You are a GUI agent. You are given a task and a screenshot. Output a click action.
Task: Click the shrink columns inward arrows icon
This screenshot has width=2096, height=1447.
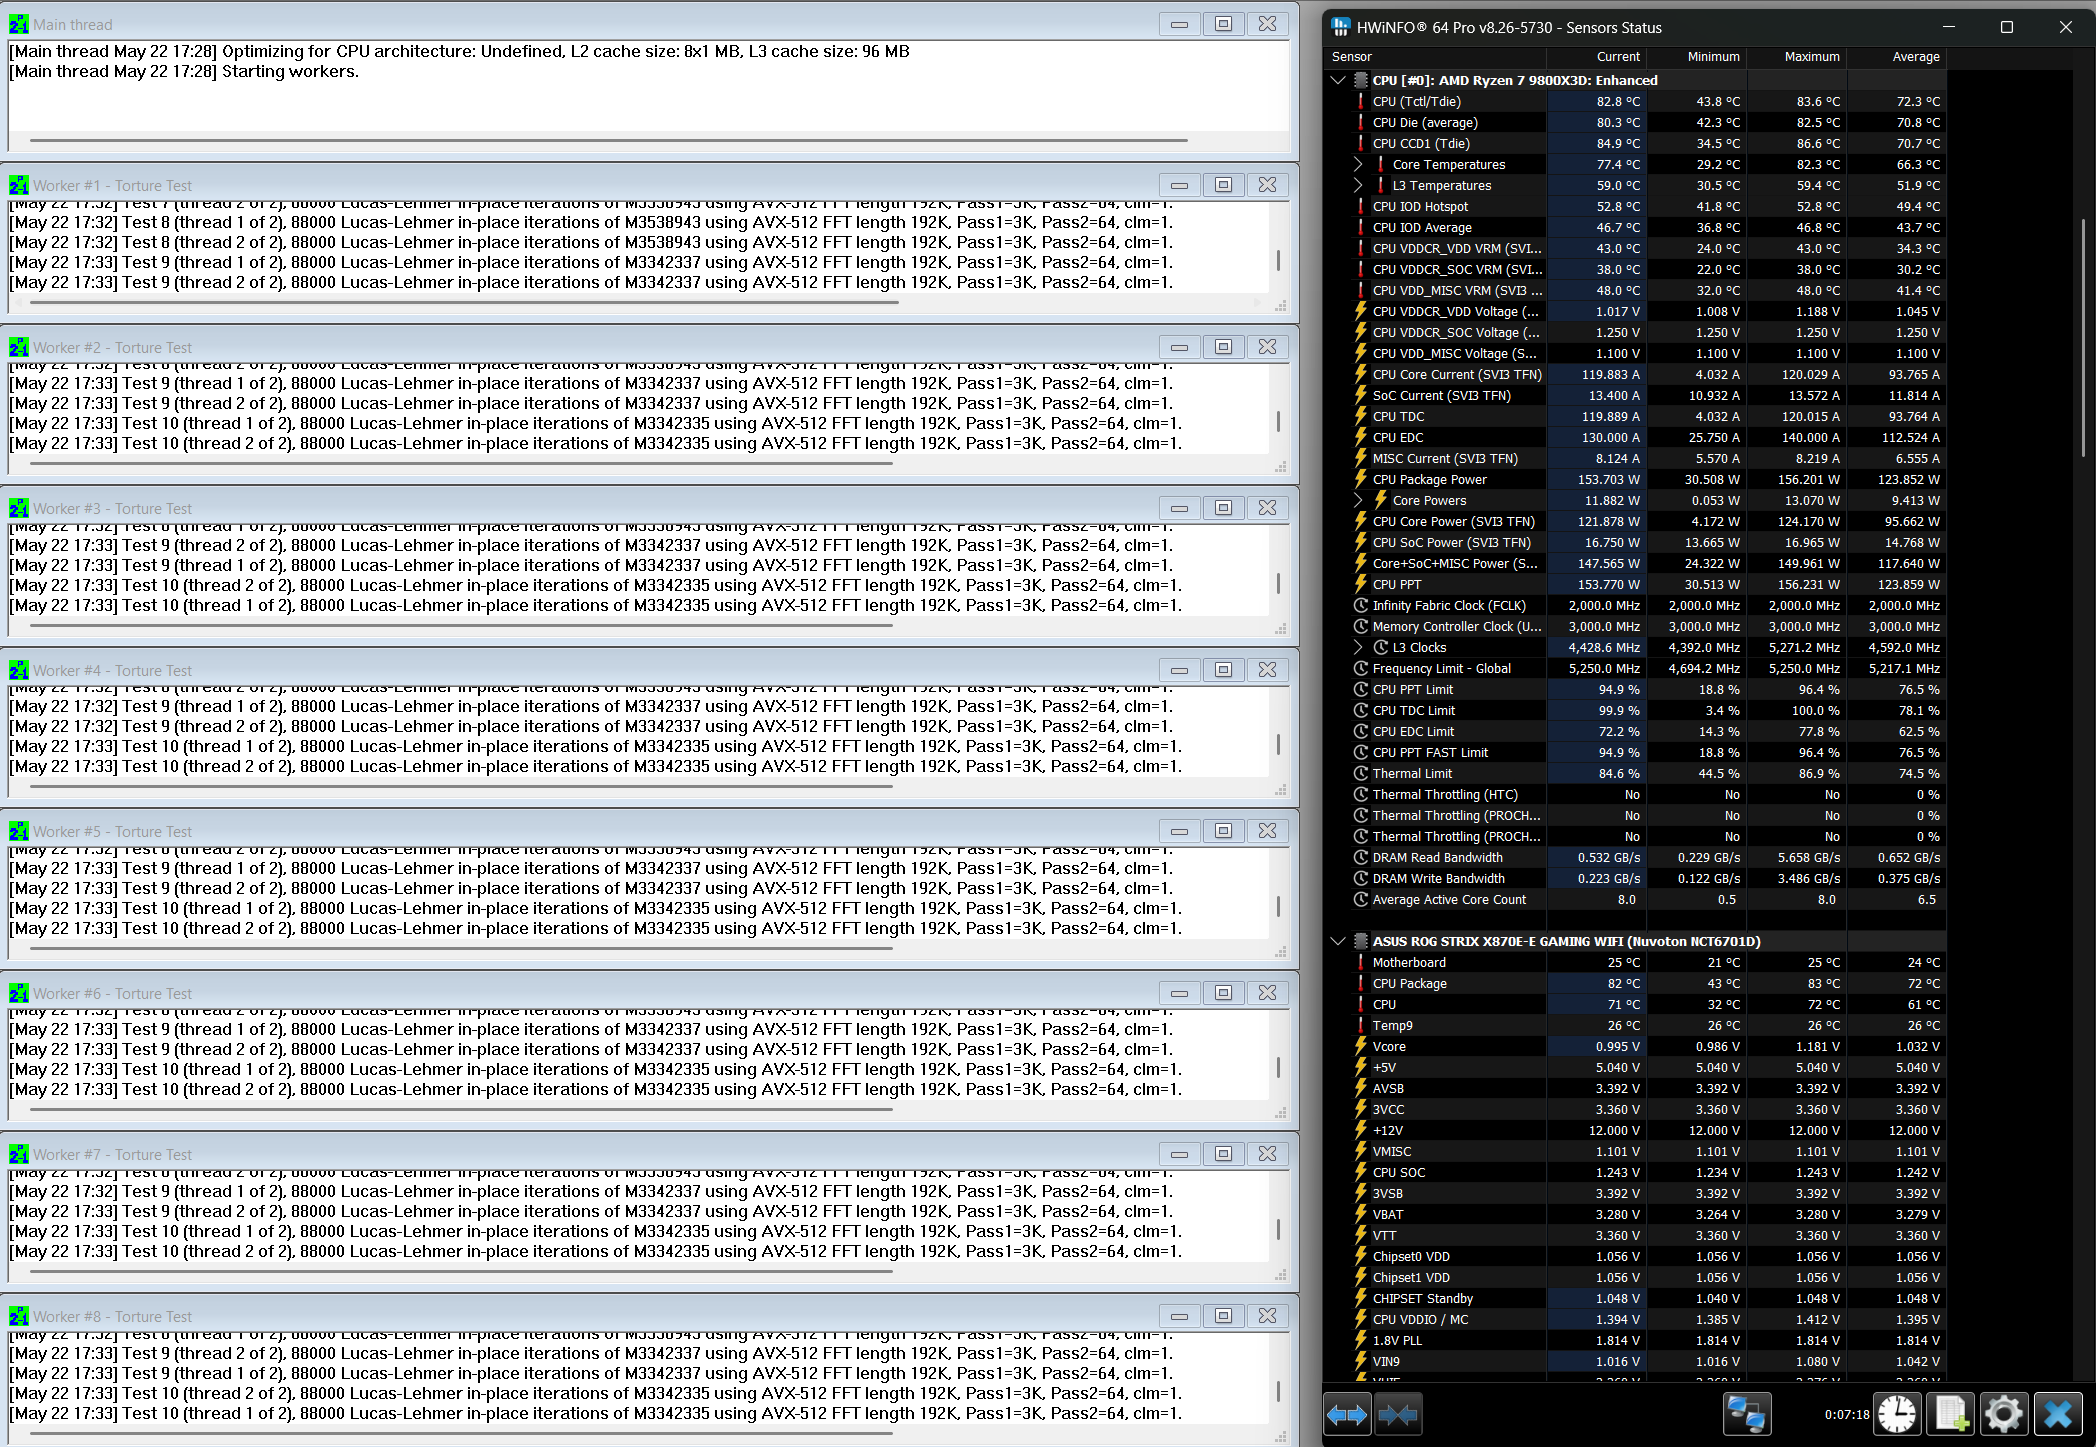point(1398,1414)
